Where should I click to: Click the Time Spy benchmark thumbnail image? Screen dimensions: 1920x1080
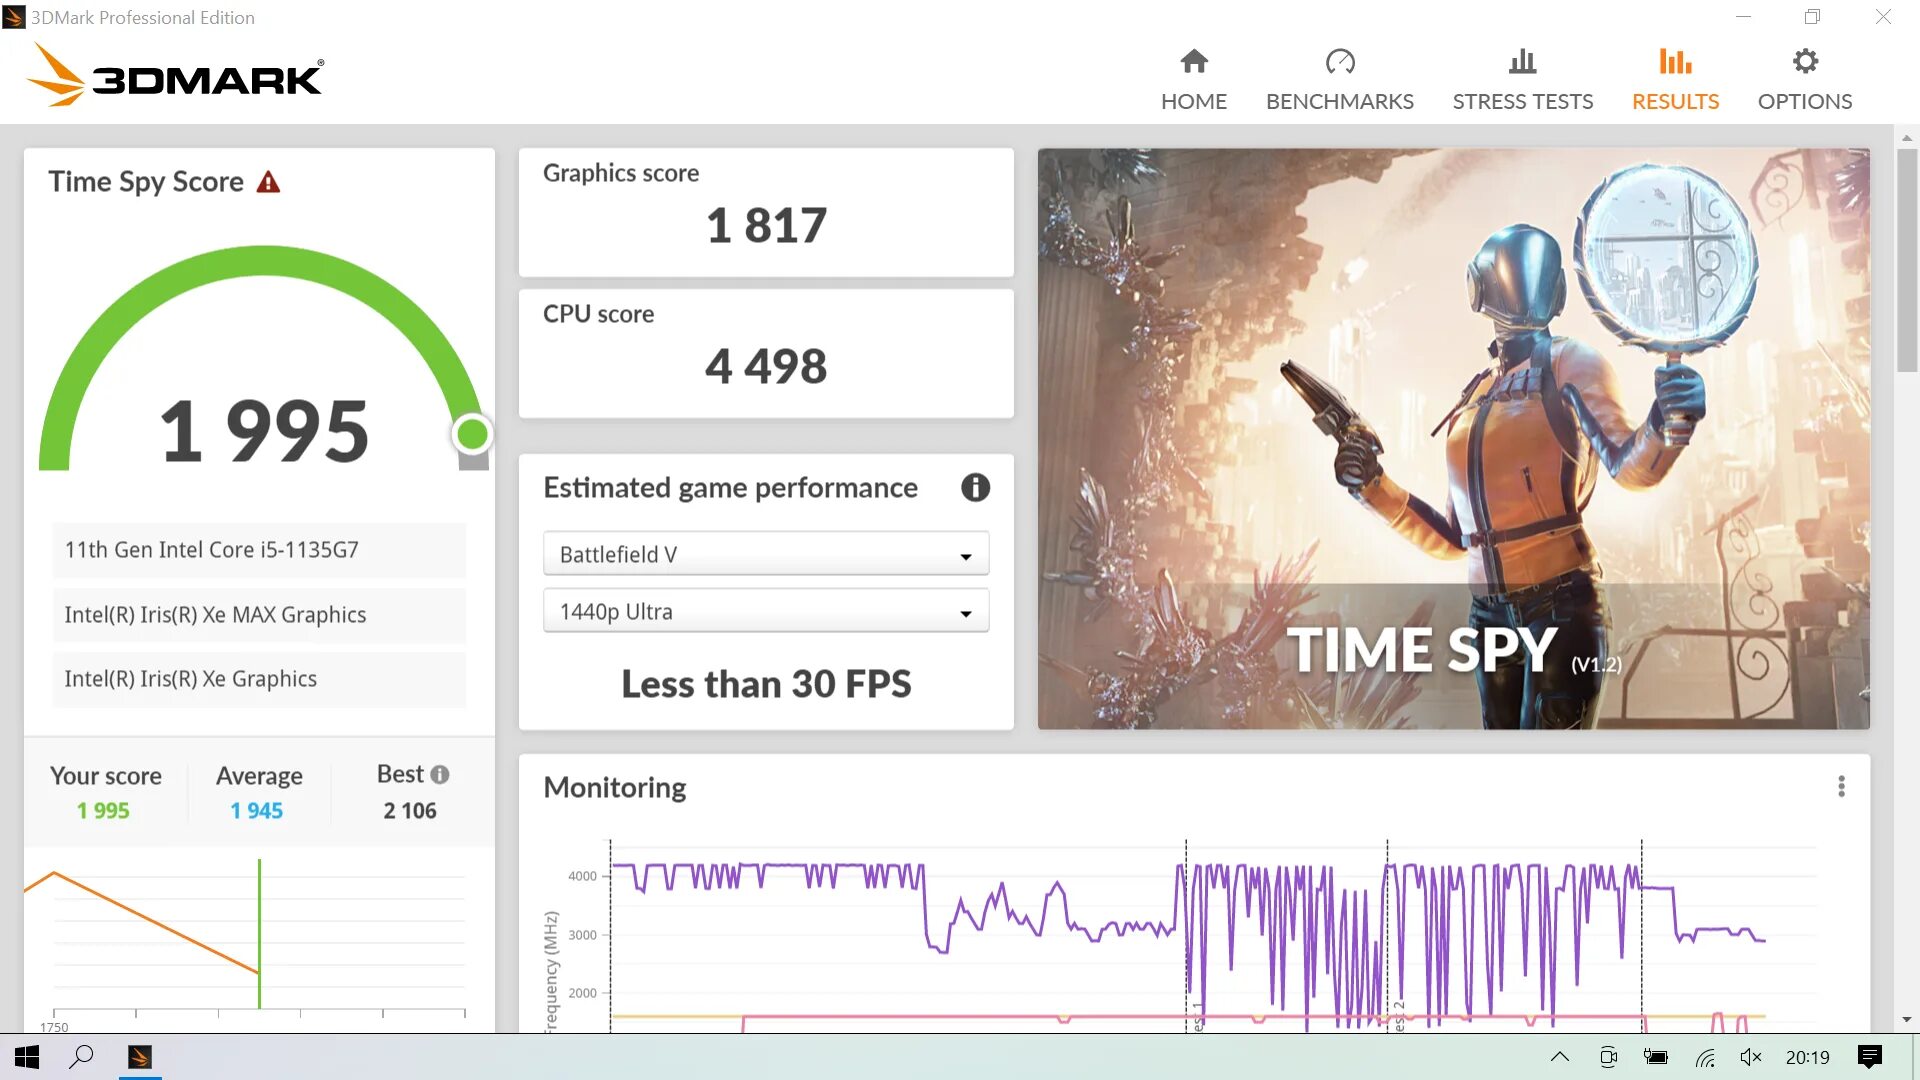coord(1453,438)
